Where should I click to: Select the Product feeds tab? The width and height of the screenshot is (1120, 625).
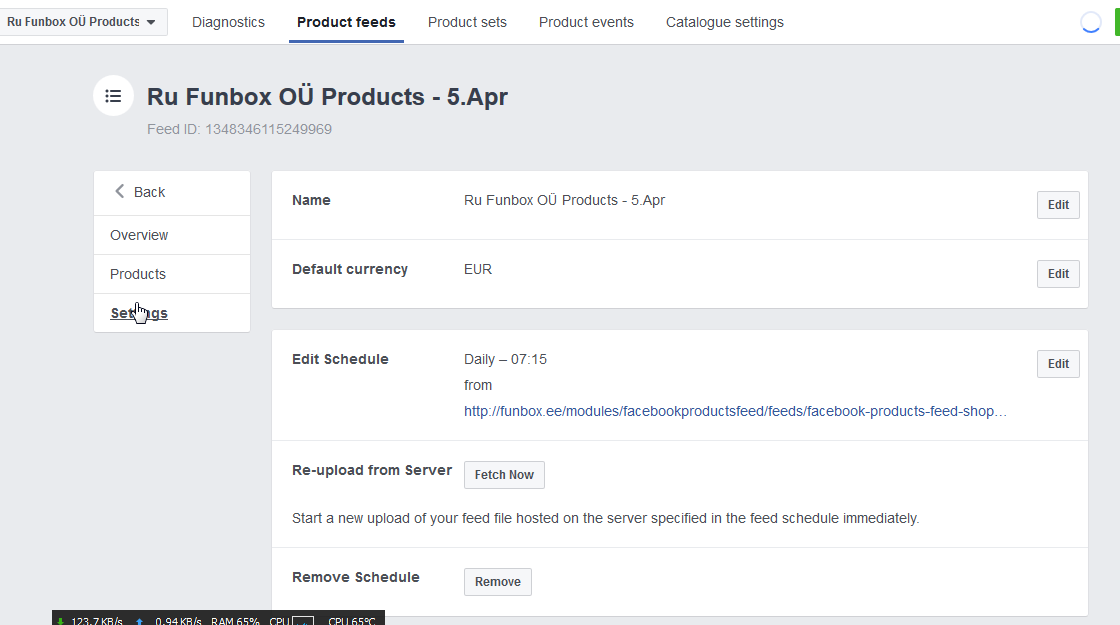[x=346, y=22]
